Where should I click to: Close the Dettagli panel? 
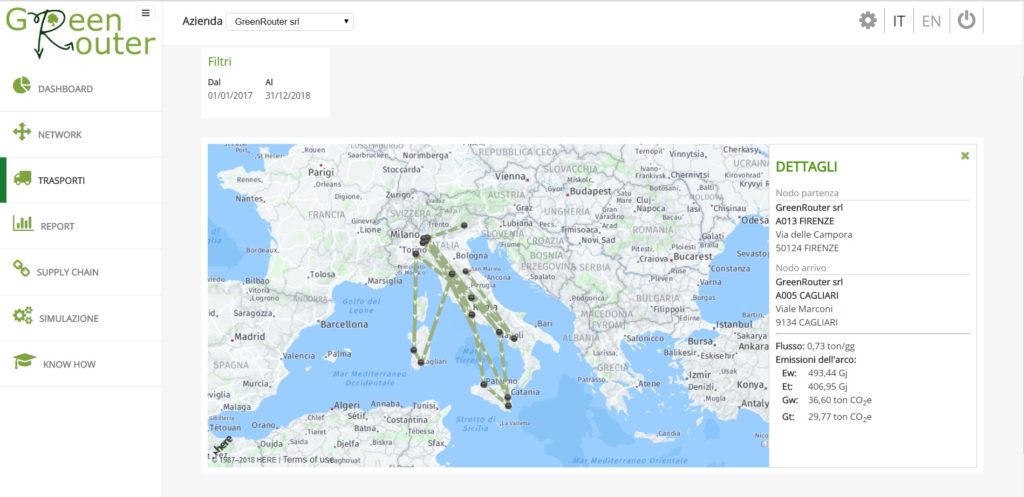tap(965, 155)
